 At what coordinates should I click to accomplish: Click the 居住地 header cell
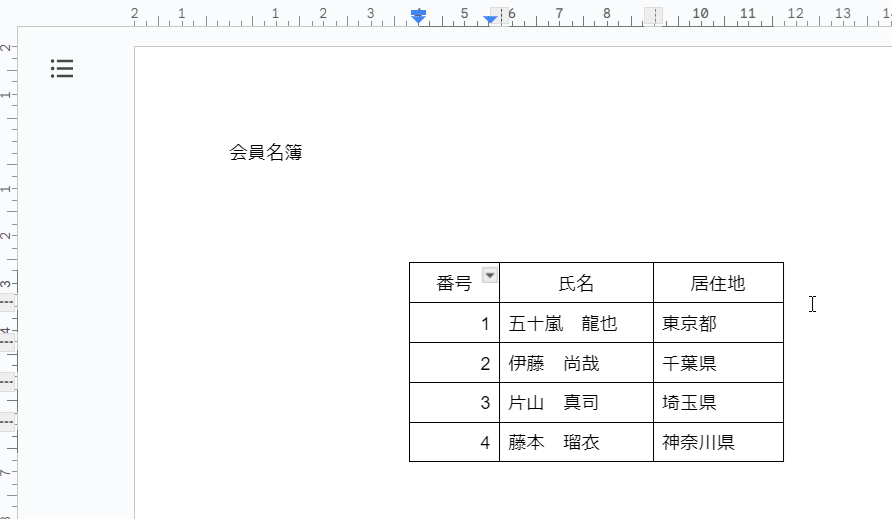(718, 283)
